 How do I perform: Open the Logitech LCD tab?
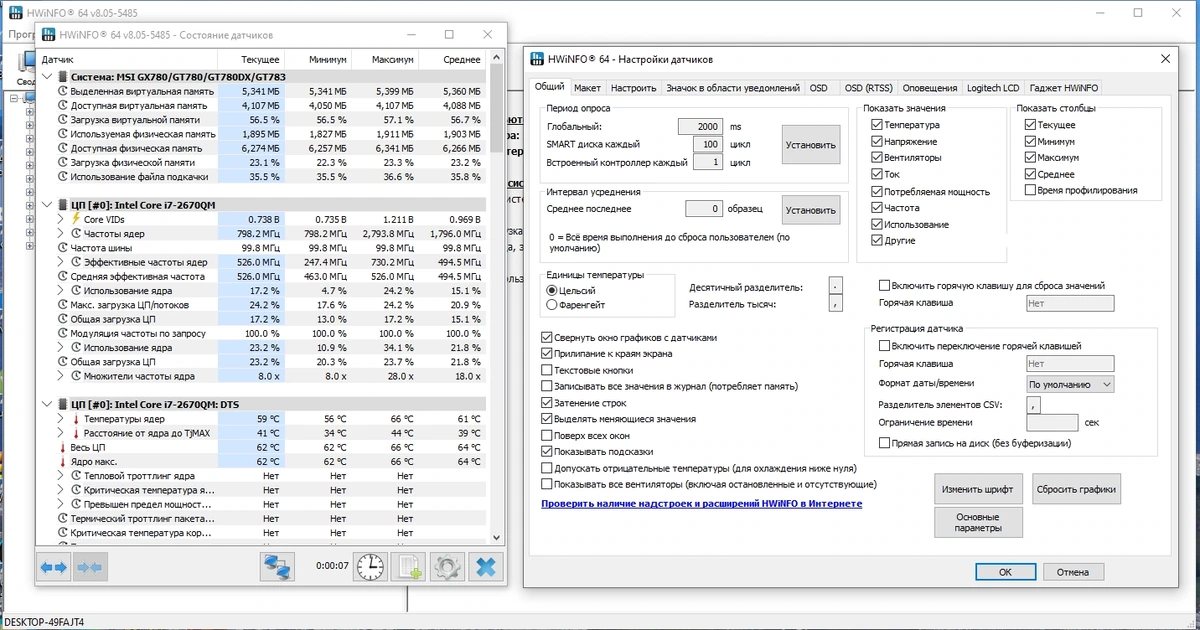click(x=993, y=88)
